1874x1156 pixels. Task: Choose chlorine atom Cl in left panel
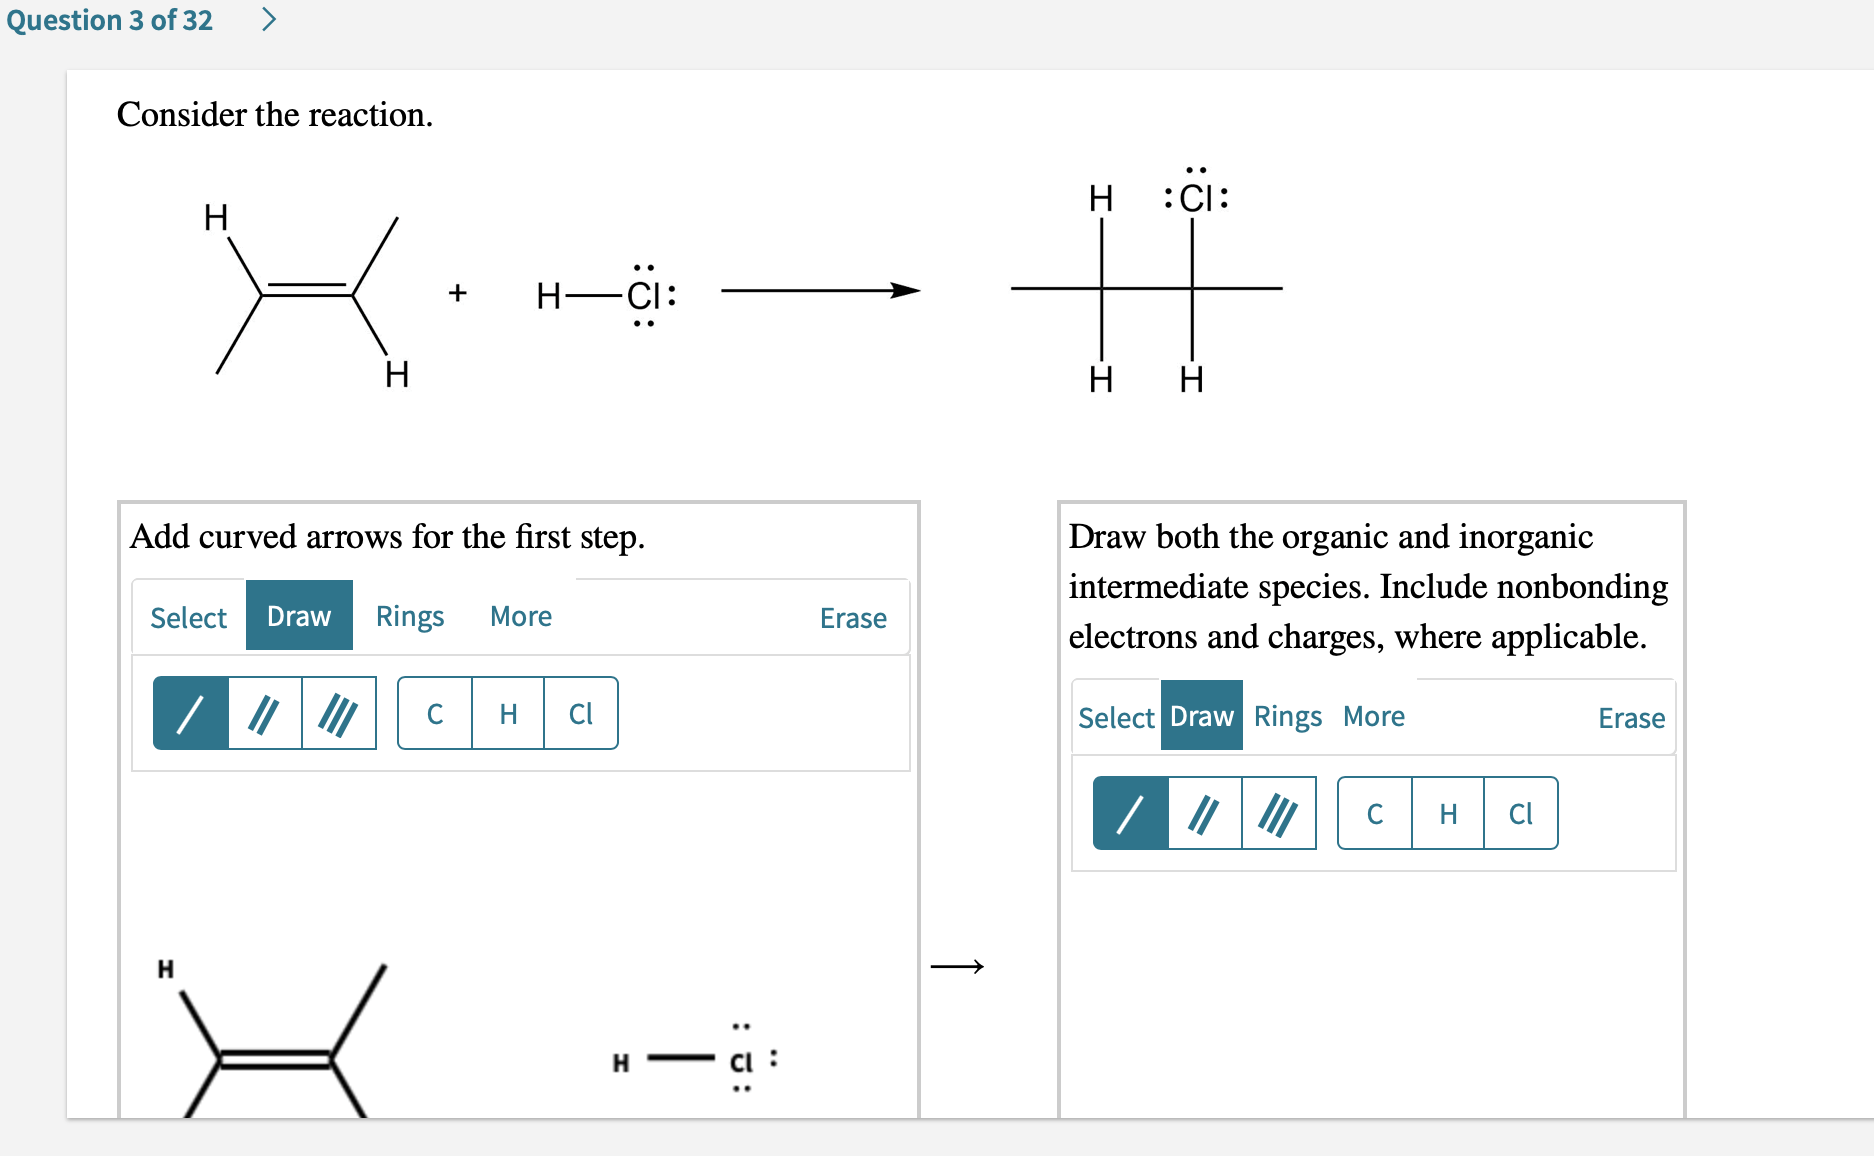pos(581,713)
